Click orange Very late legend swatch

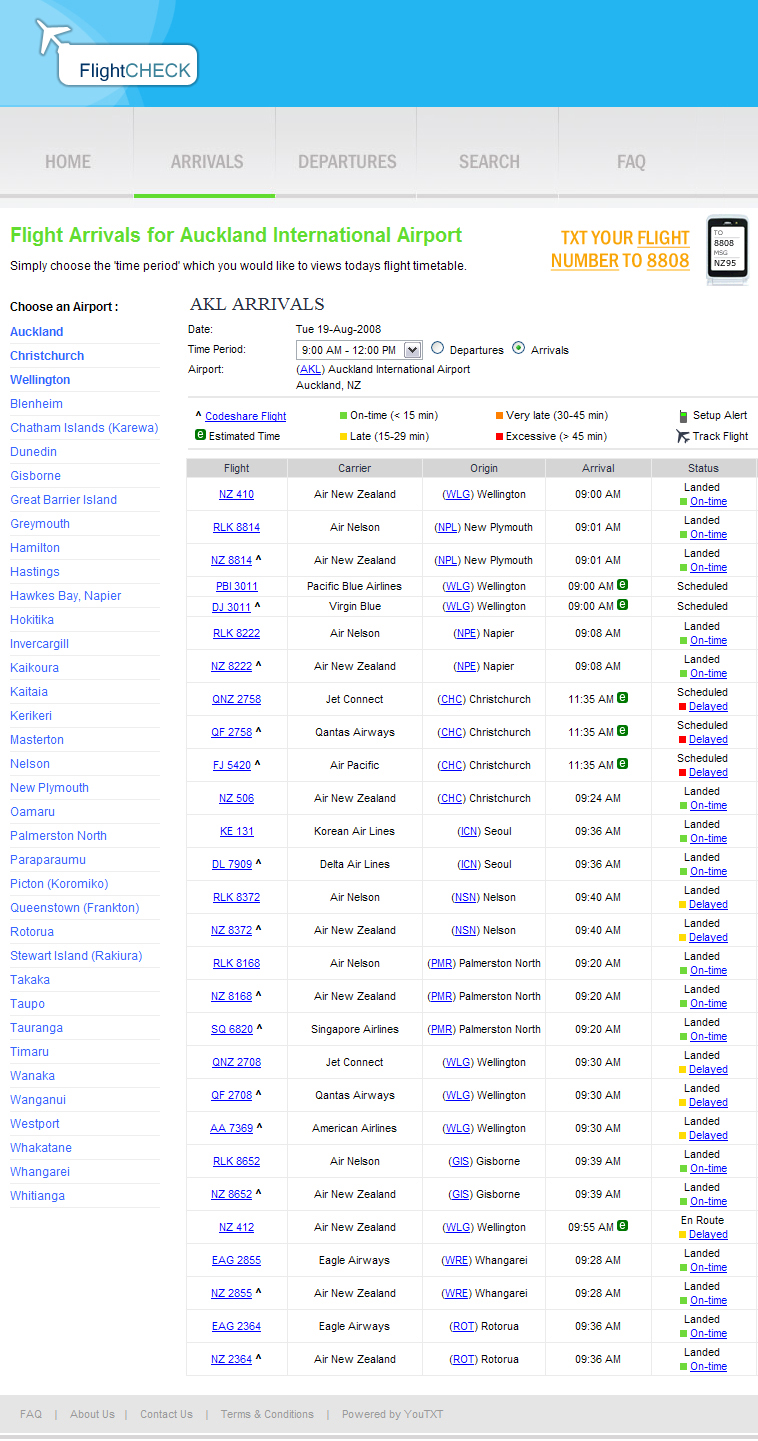click(x=499, y=416)
